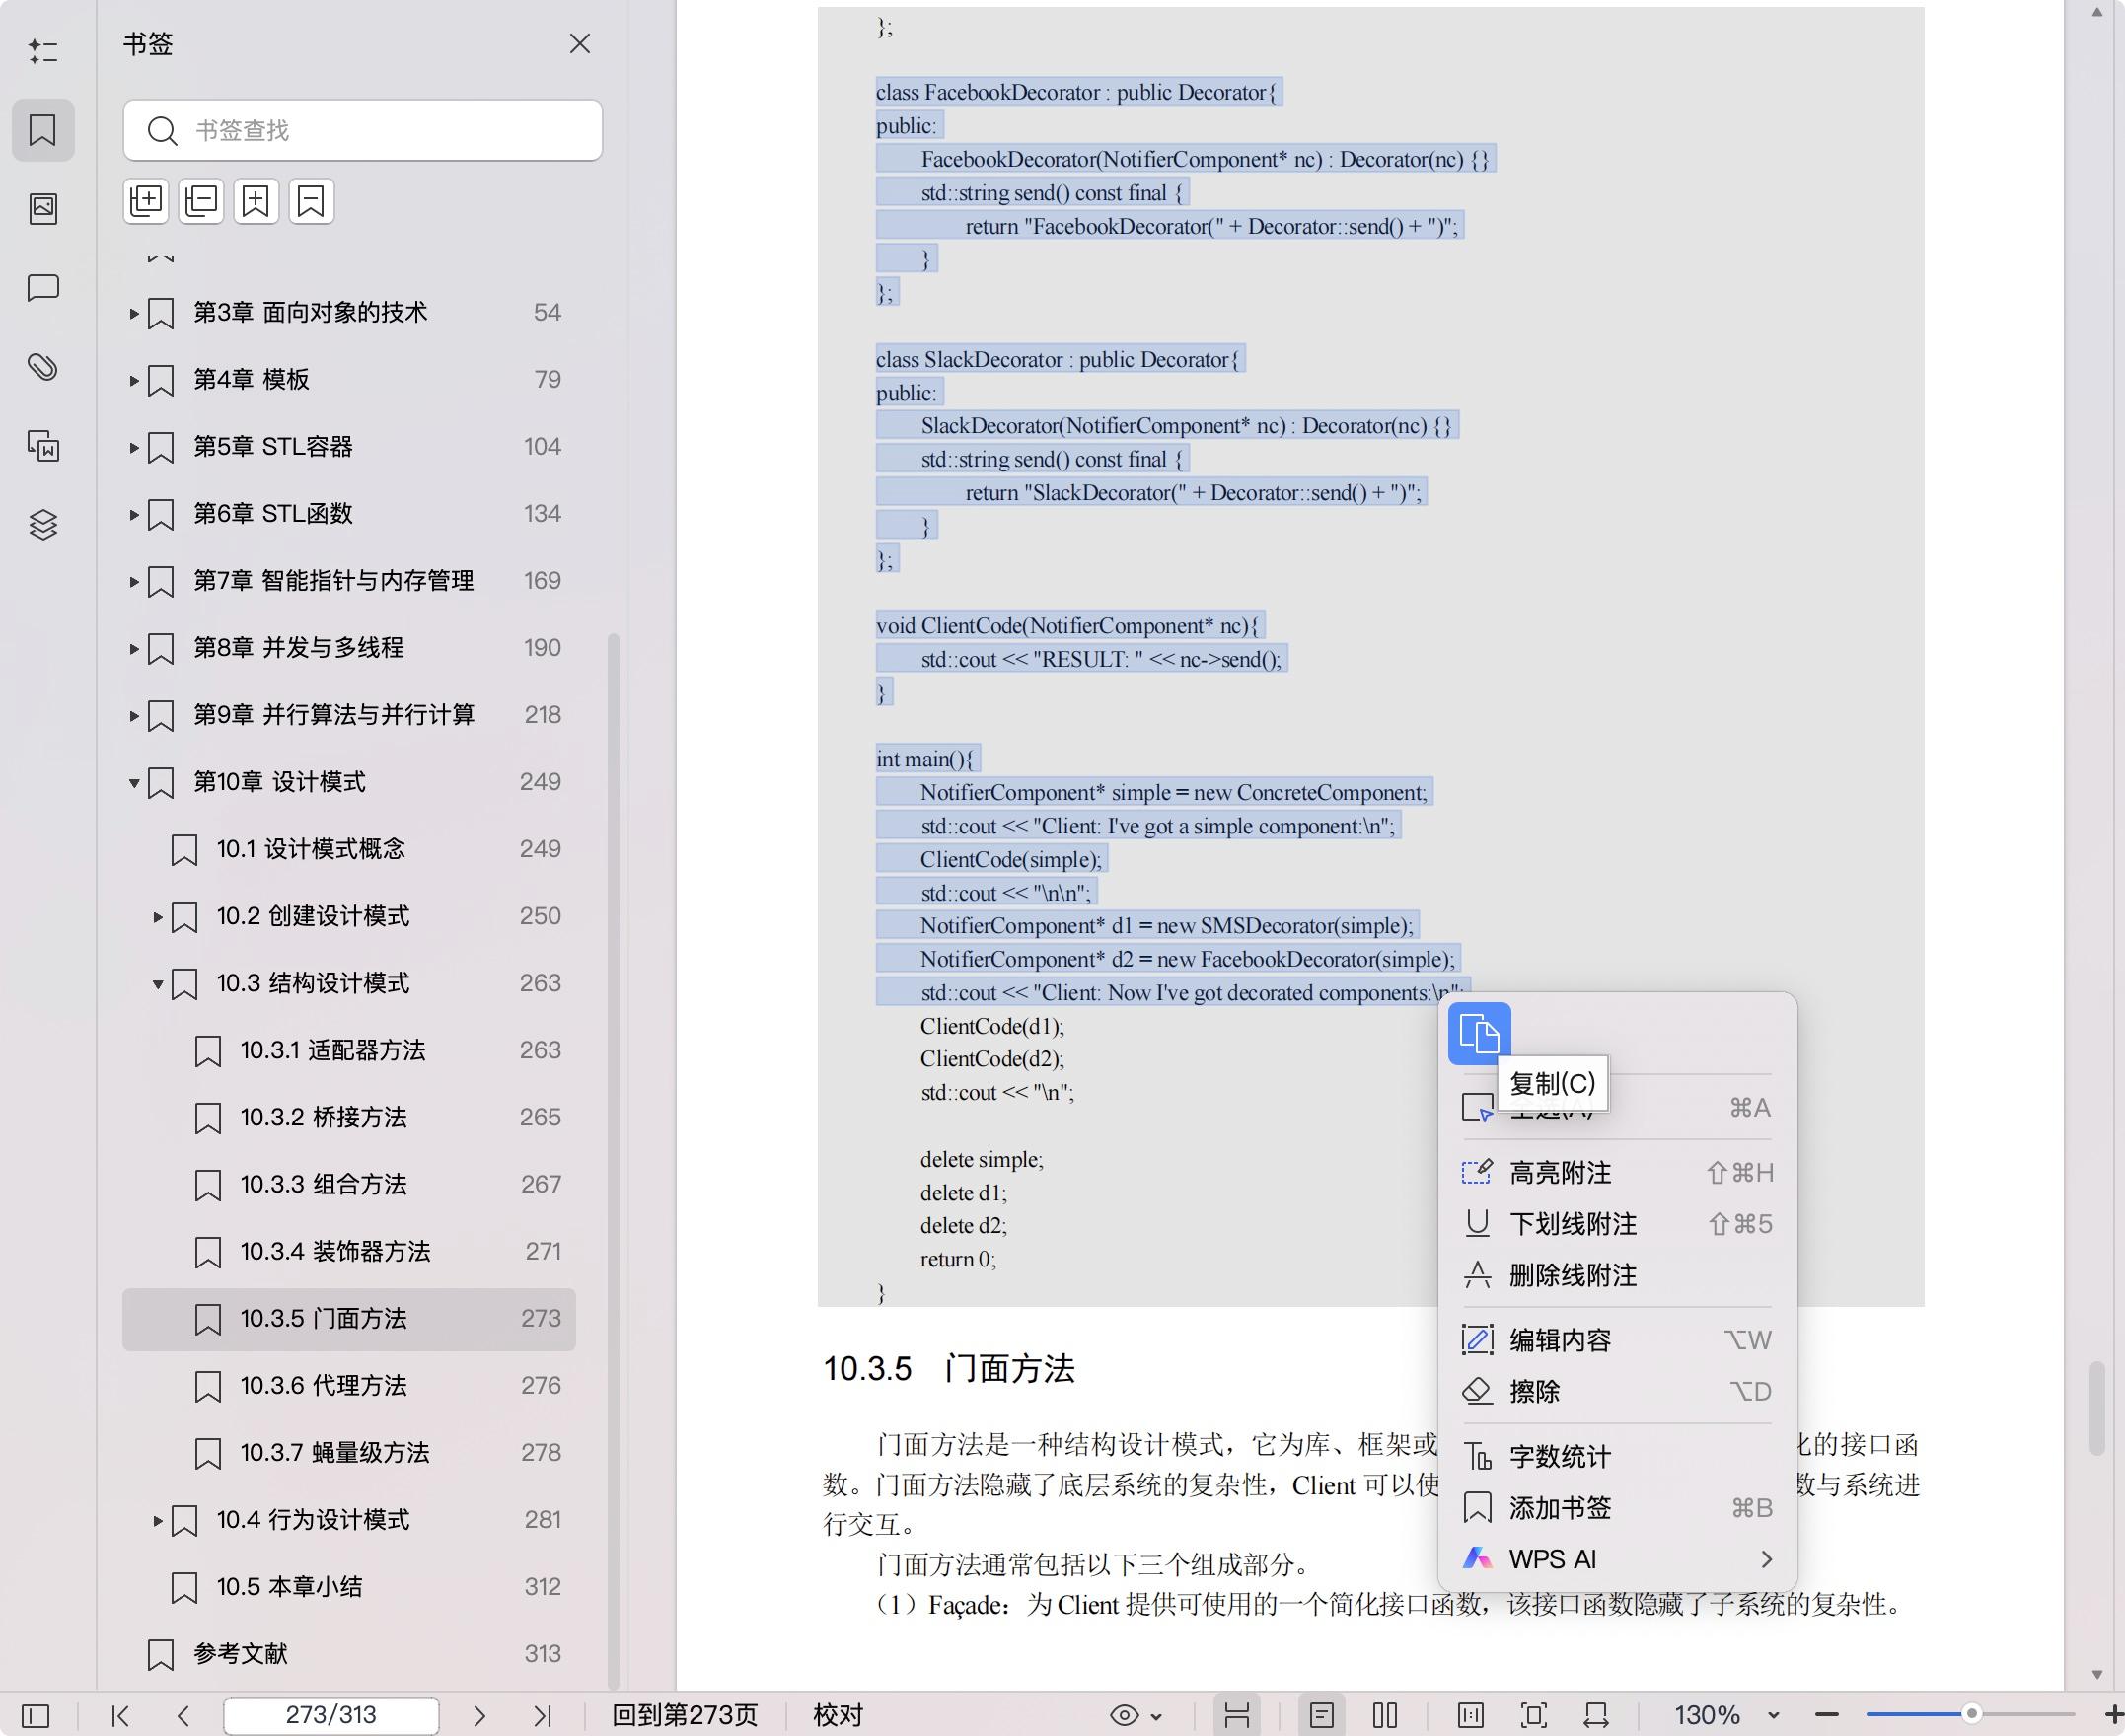
Task: Select 添加书签 in context menu
Action: [x=1617, y=1507]
